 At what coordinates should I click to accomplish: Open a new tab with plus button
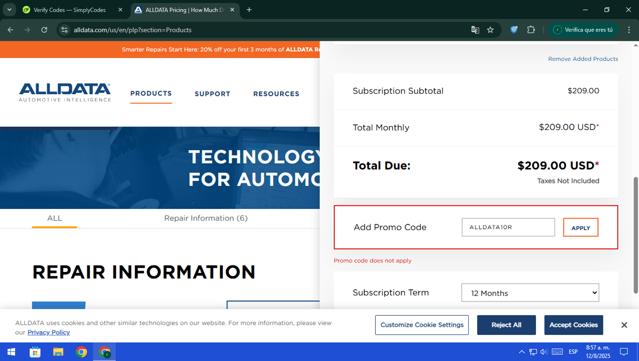[249, 10]
